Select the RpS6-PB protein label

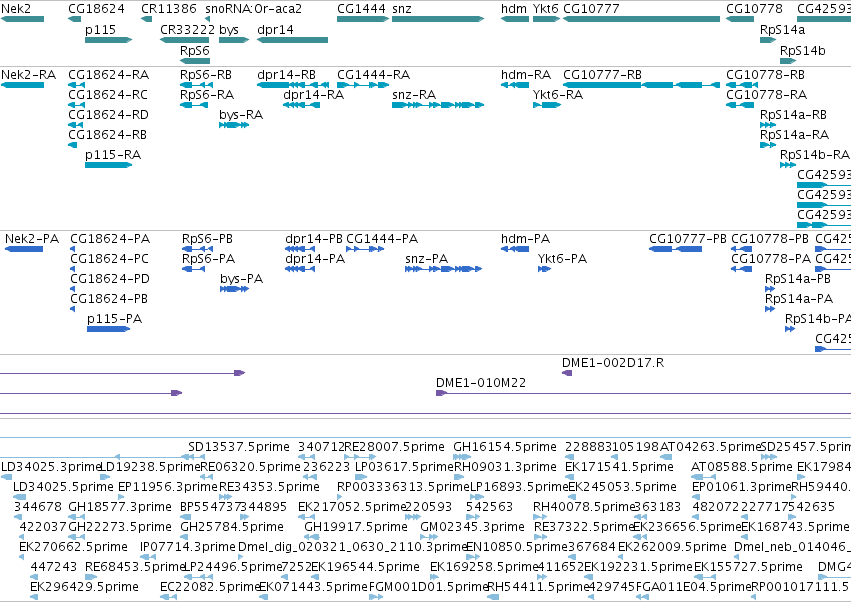(207, 238)
